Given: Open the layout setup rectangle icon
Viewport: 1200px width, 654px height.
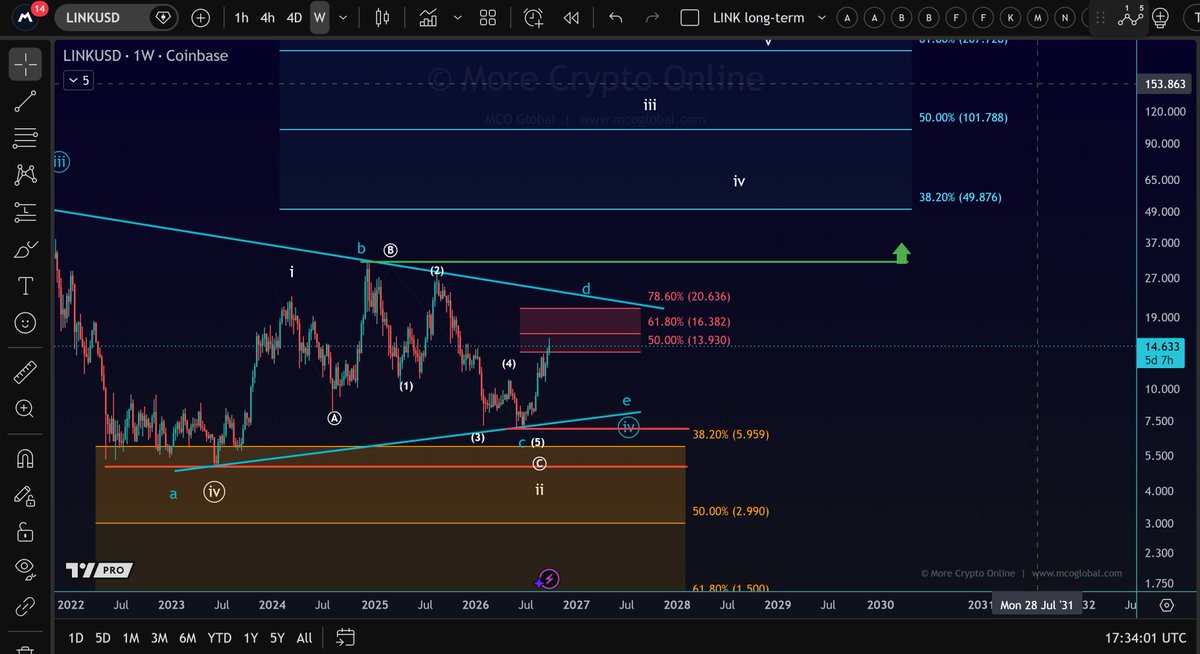Looking at the screenshot, I should click(x=689, y=17).
